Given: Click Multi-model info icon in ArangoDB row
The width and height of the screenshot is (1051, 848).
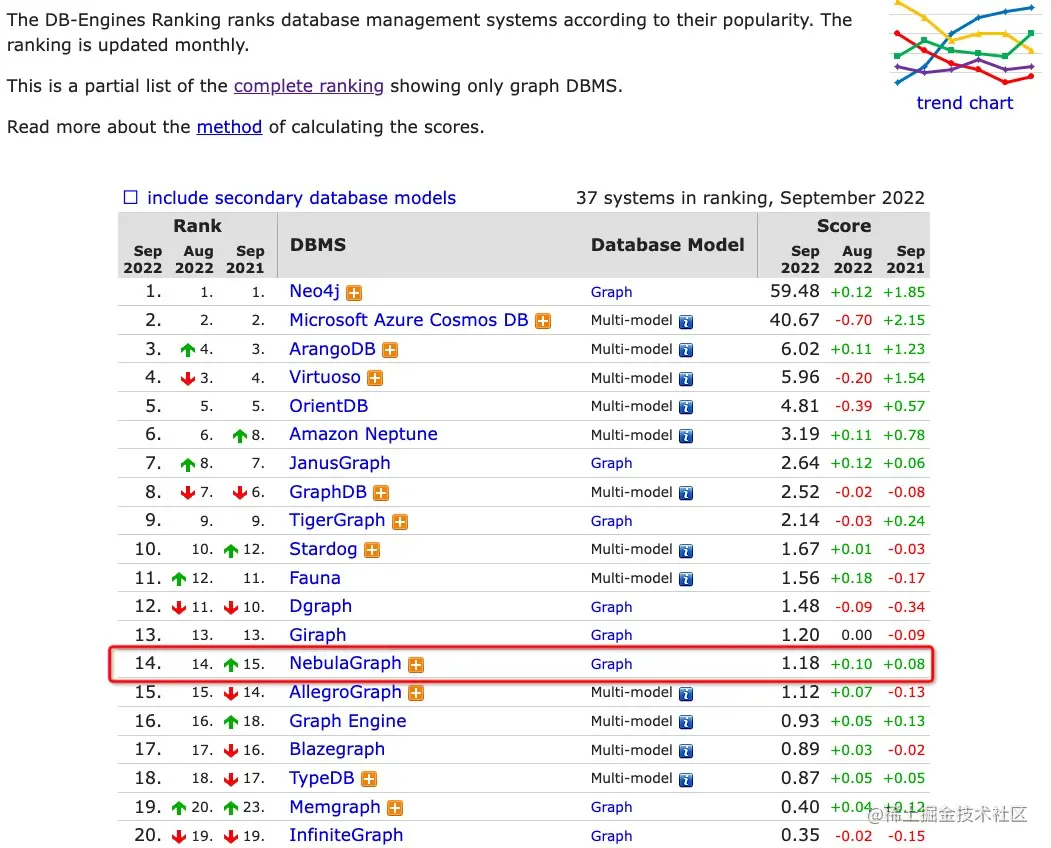Looking at the screenshot, I should tap(686, 351).
